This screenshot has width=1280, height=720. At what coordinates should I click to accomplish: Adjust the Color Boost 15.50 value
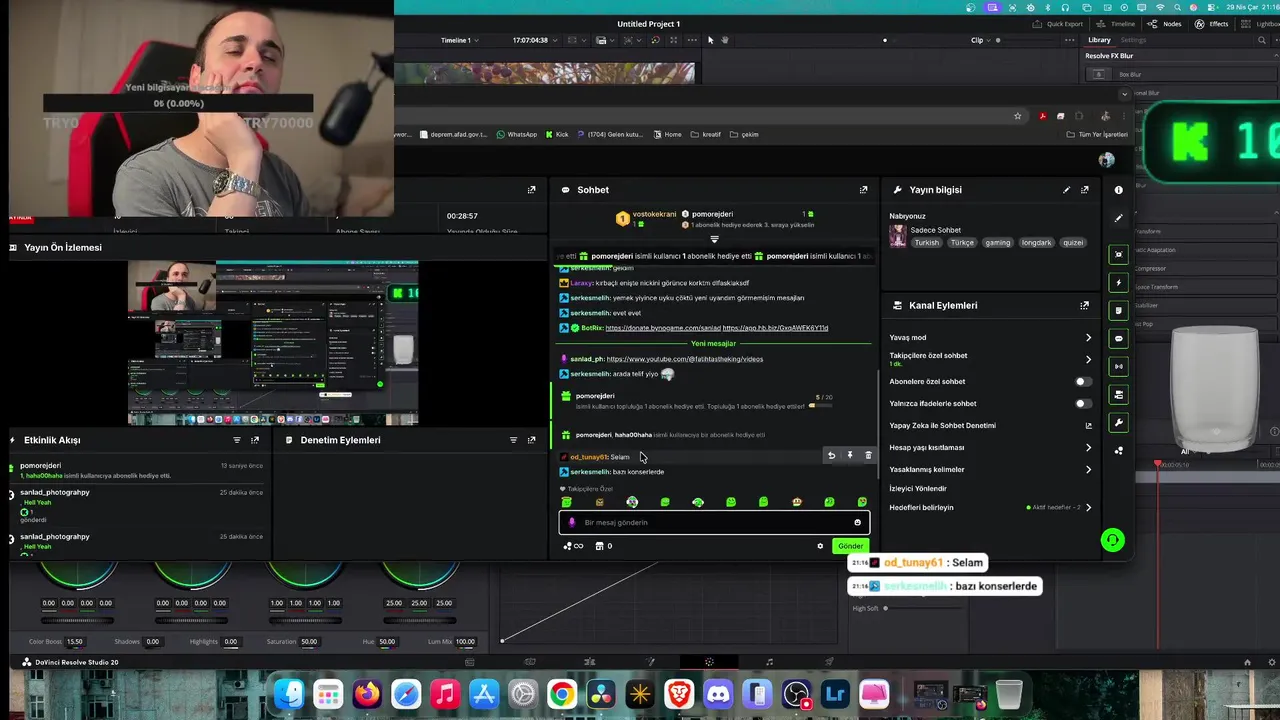pos(75,642)
